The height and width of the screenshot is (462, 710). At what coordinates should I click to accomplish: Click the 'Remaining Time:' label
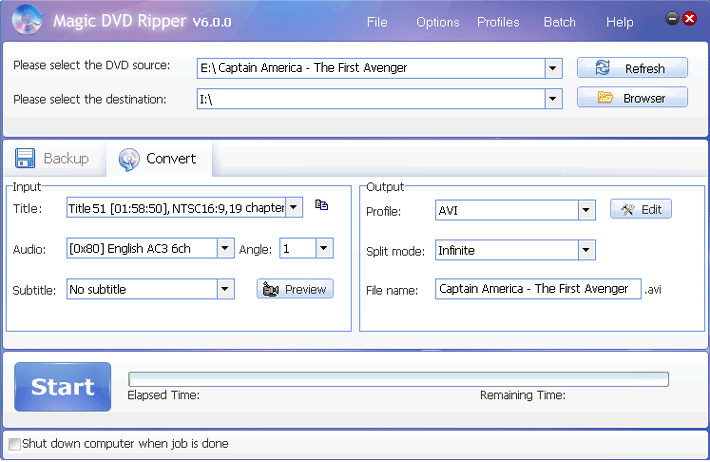[x=523, y=395]
